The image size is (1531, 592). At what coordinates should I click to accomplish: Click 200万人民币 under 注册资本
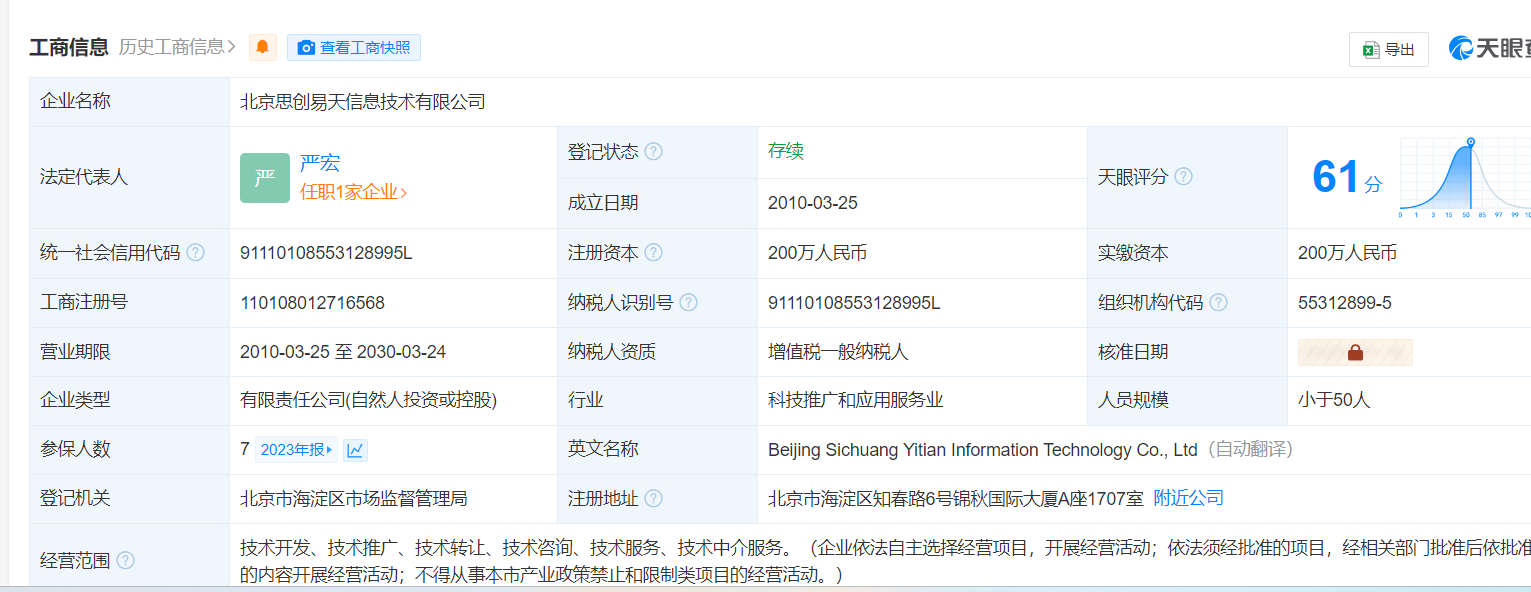pos(817,253)
